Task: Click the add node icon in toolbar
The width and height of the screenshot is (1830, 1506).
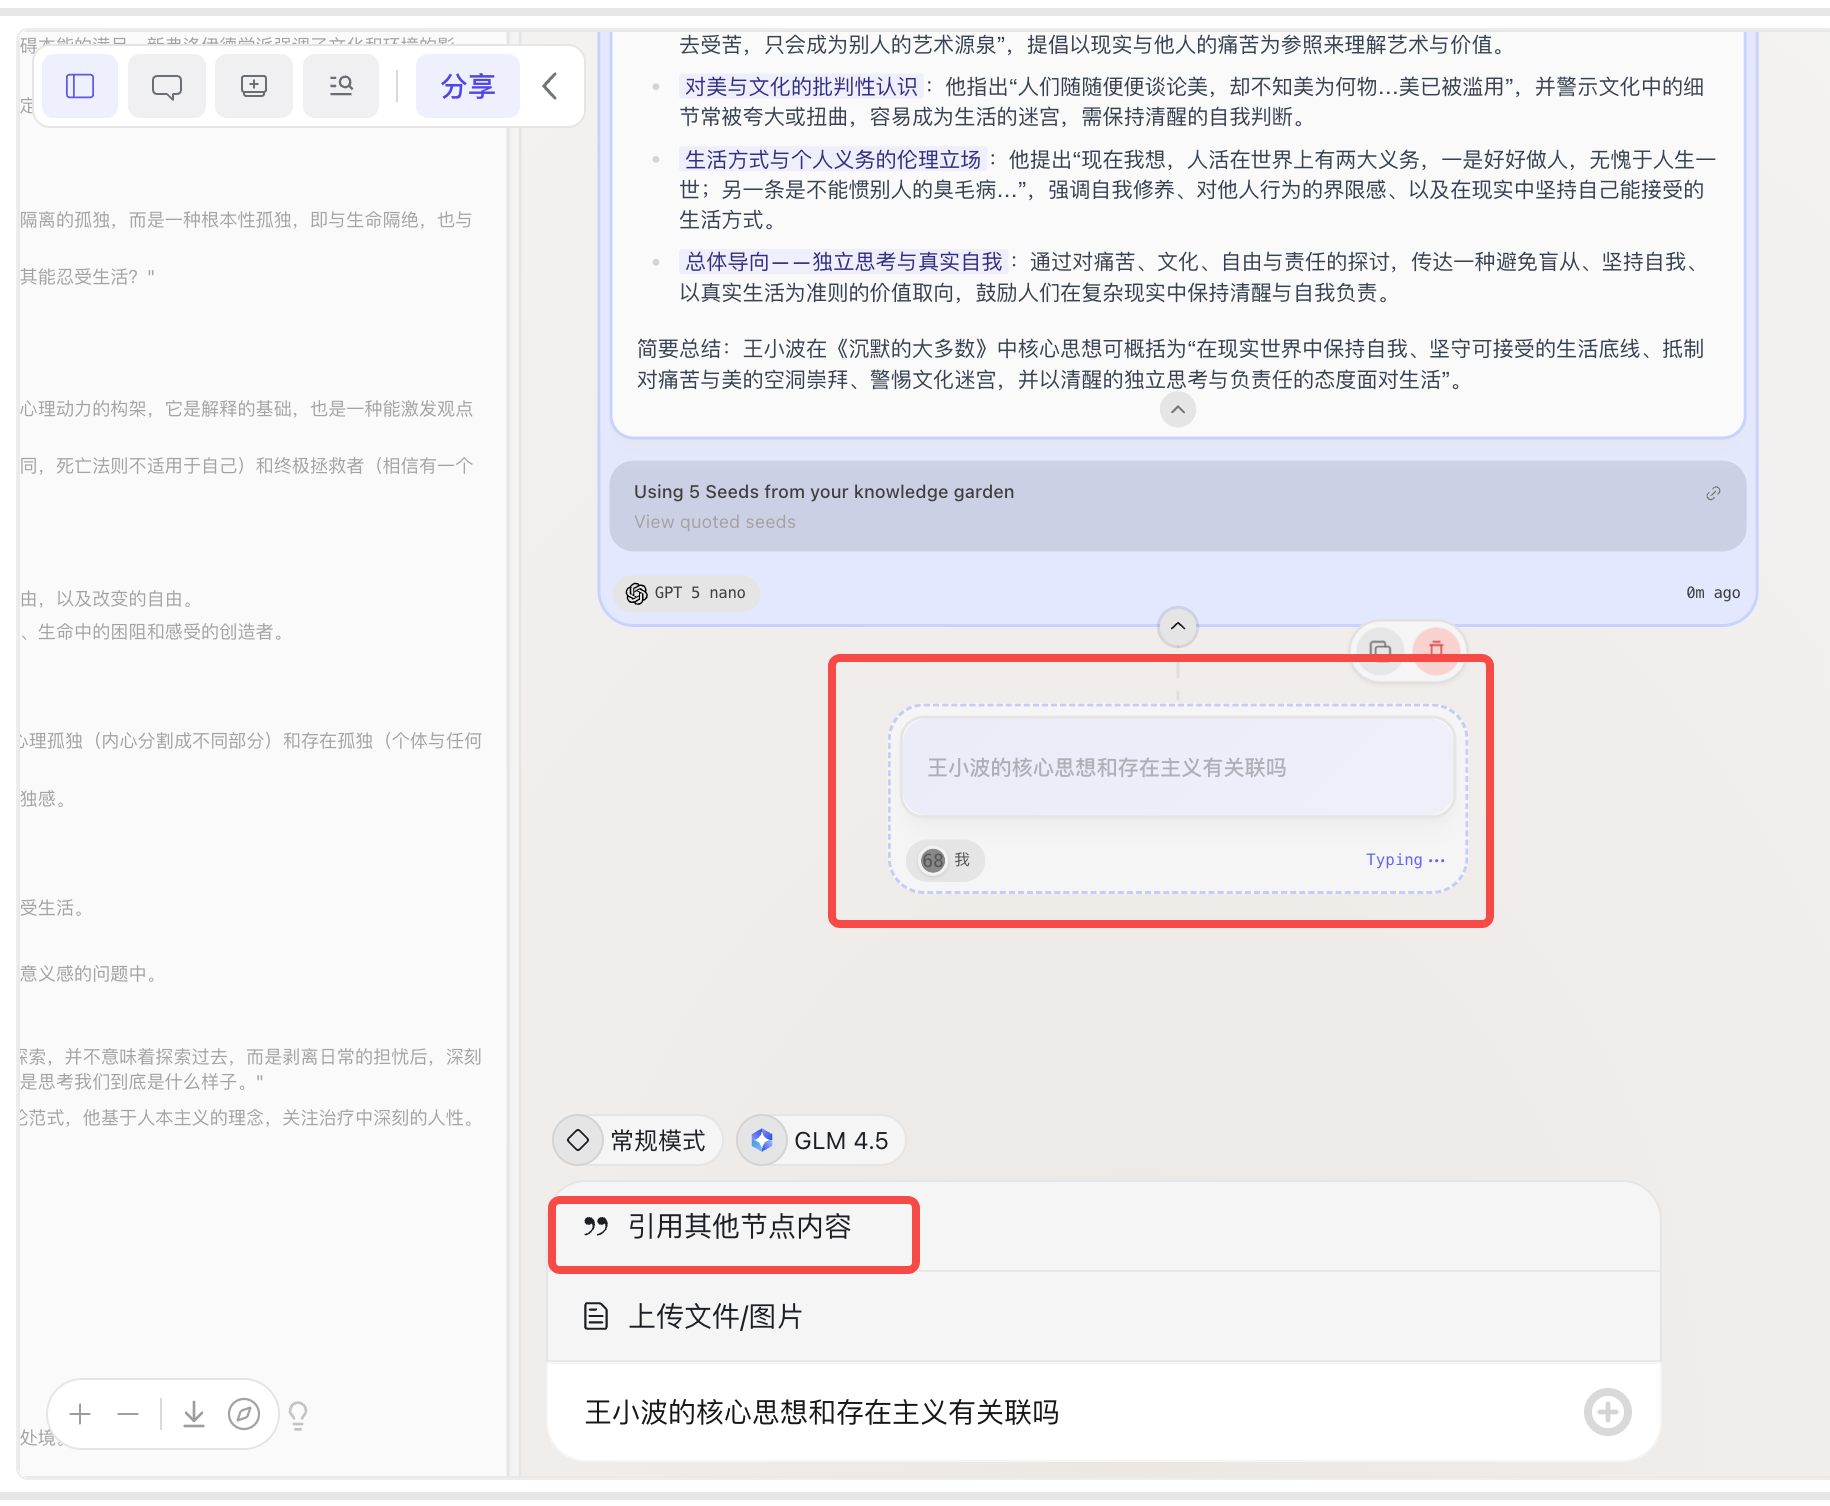Action: (x=254, y=87)
